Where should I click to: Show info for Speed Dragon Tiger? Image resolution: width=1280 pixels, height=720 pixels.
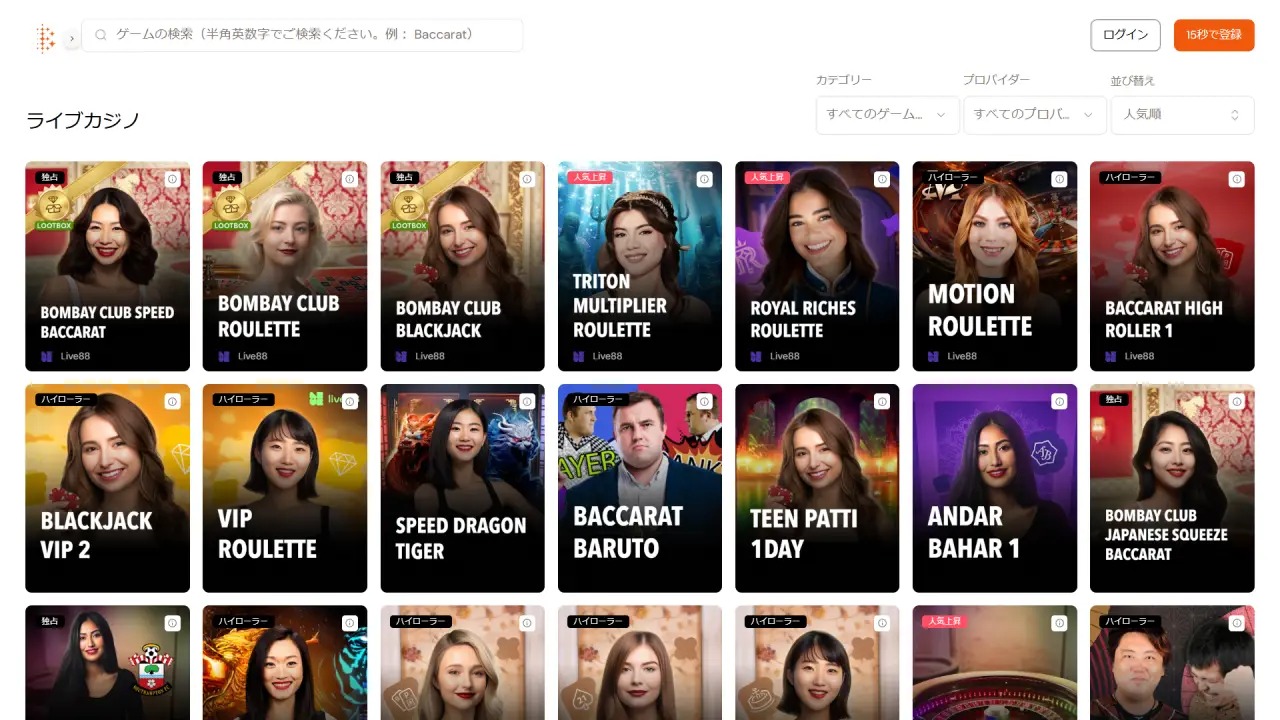tap(527, 401)
